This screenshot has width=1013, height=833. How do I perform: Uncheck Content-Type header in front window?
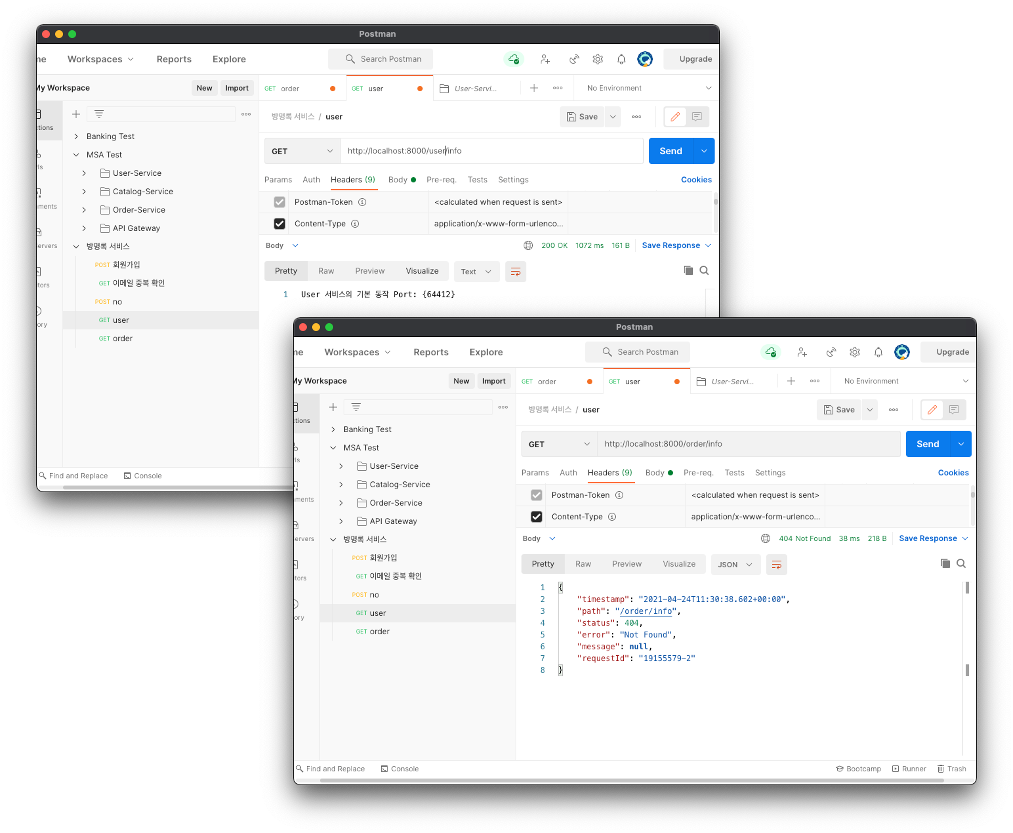click(536, 517)
